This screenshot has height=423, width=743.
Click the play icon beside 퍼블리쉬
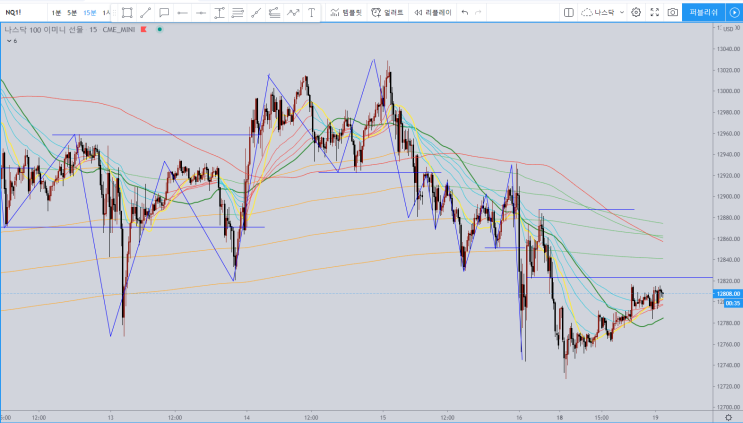pos(734,13)
